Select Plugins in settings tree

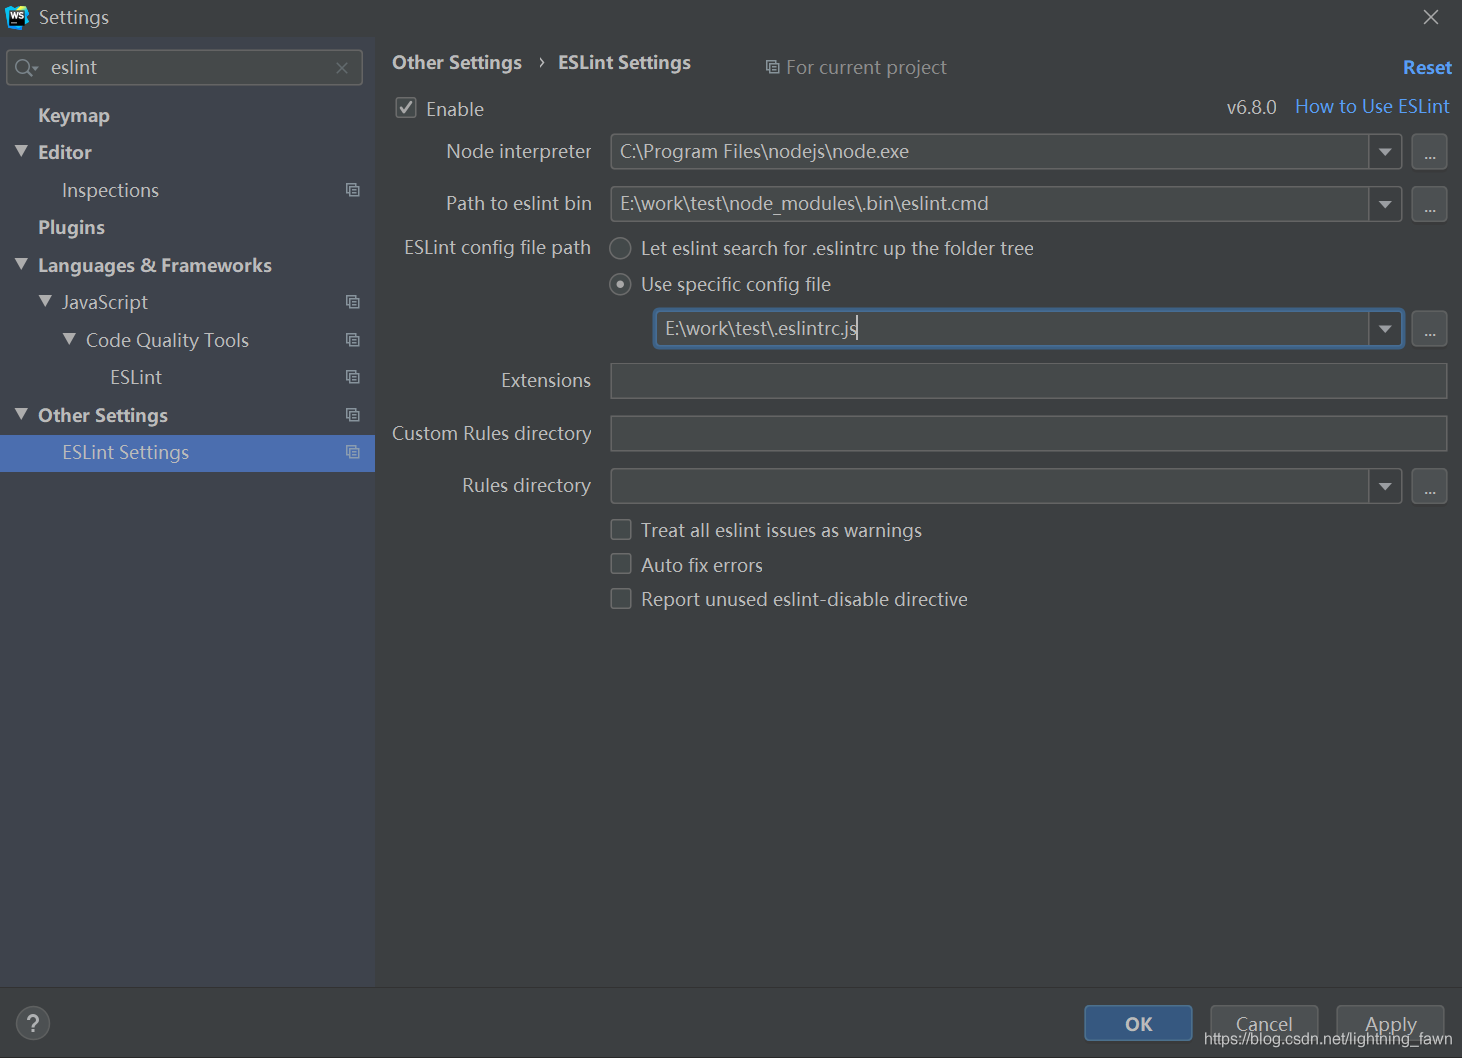coord(71,227)
